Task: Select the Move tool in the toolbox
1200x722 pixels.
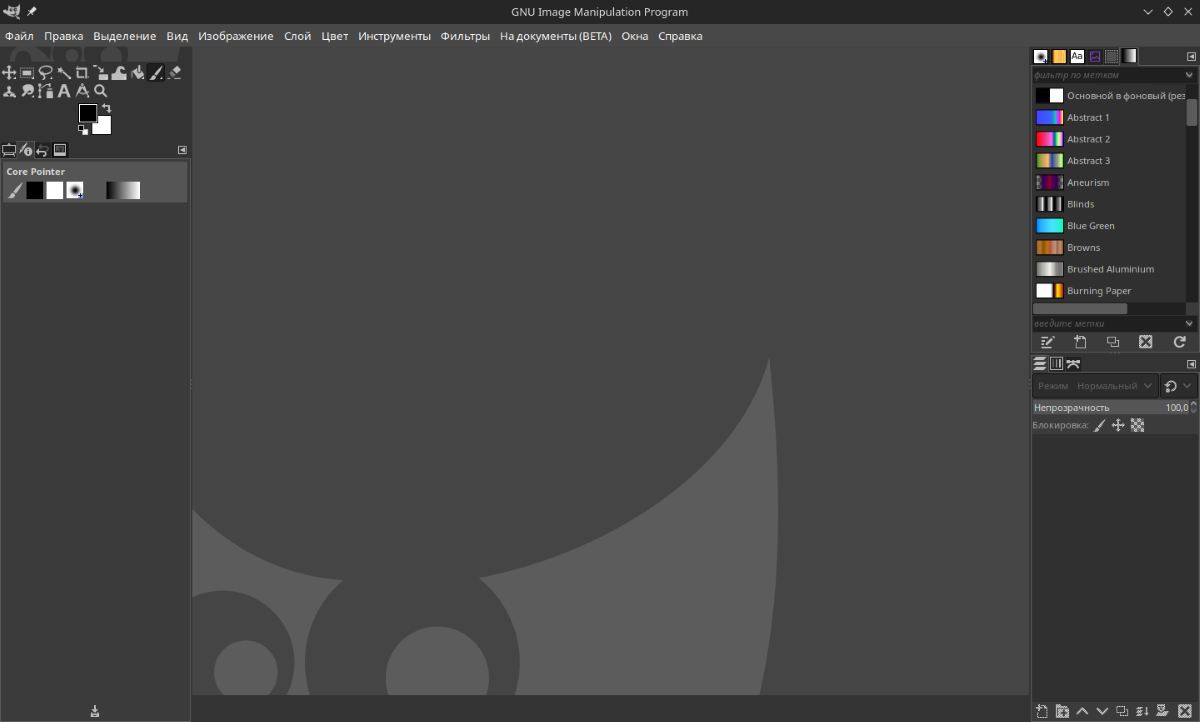Action: [x=9, y=72]
